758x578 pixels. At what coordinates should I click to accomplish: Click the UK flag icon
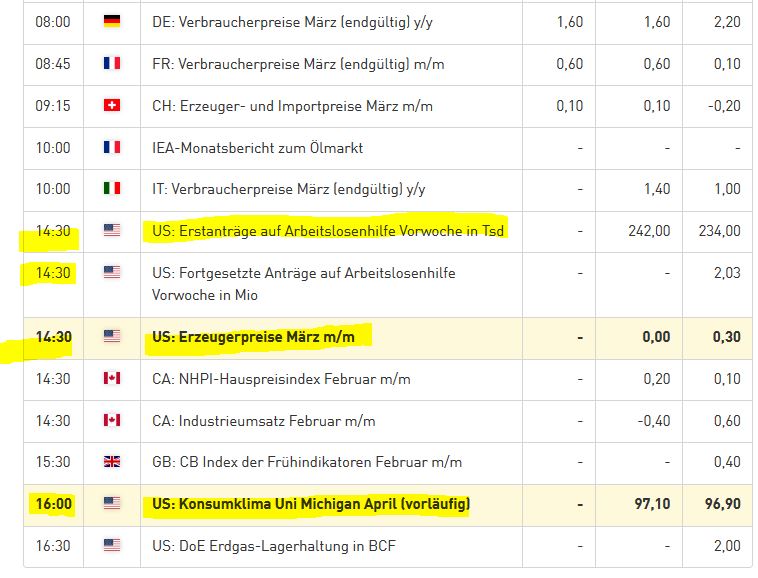(x=112, y=462)
